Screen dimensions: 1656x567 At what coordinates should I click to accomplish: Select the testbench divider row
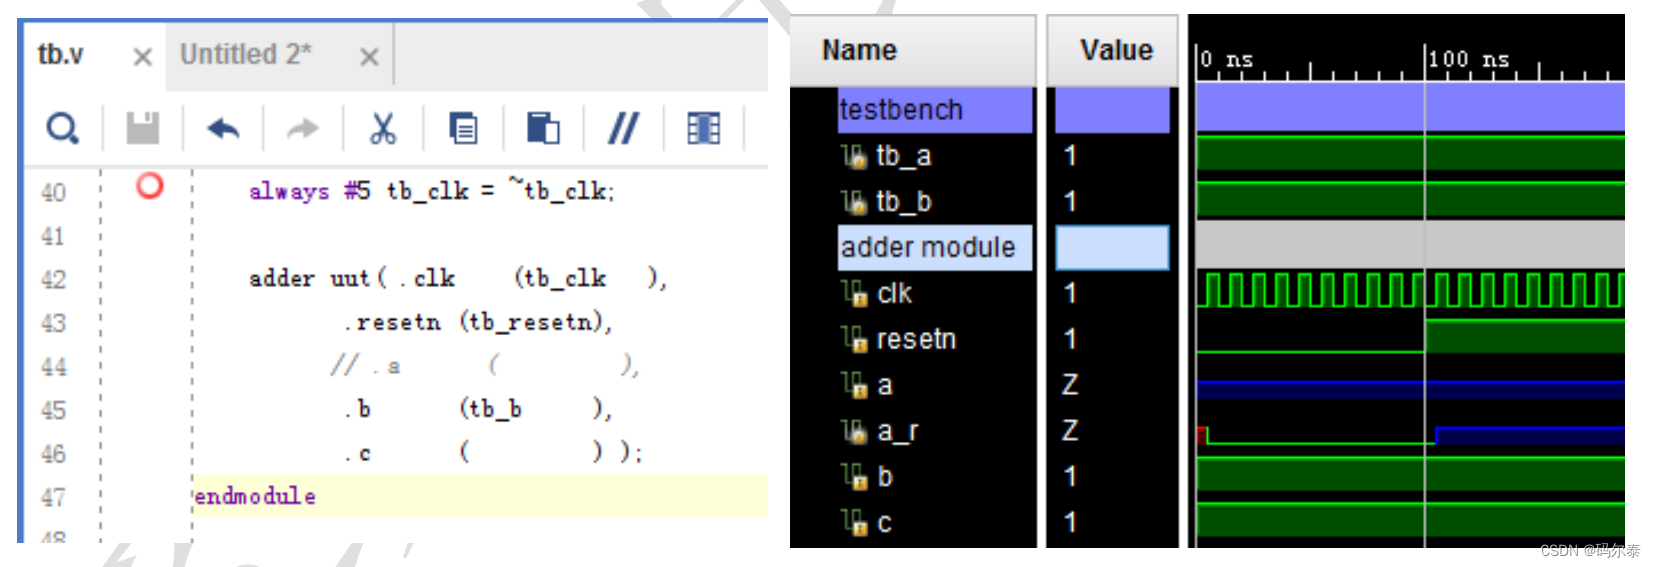[x=935, y=110]
